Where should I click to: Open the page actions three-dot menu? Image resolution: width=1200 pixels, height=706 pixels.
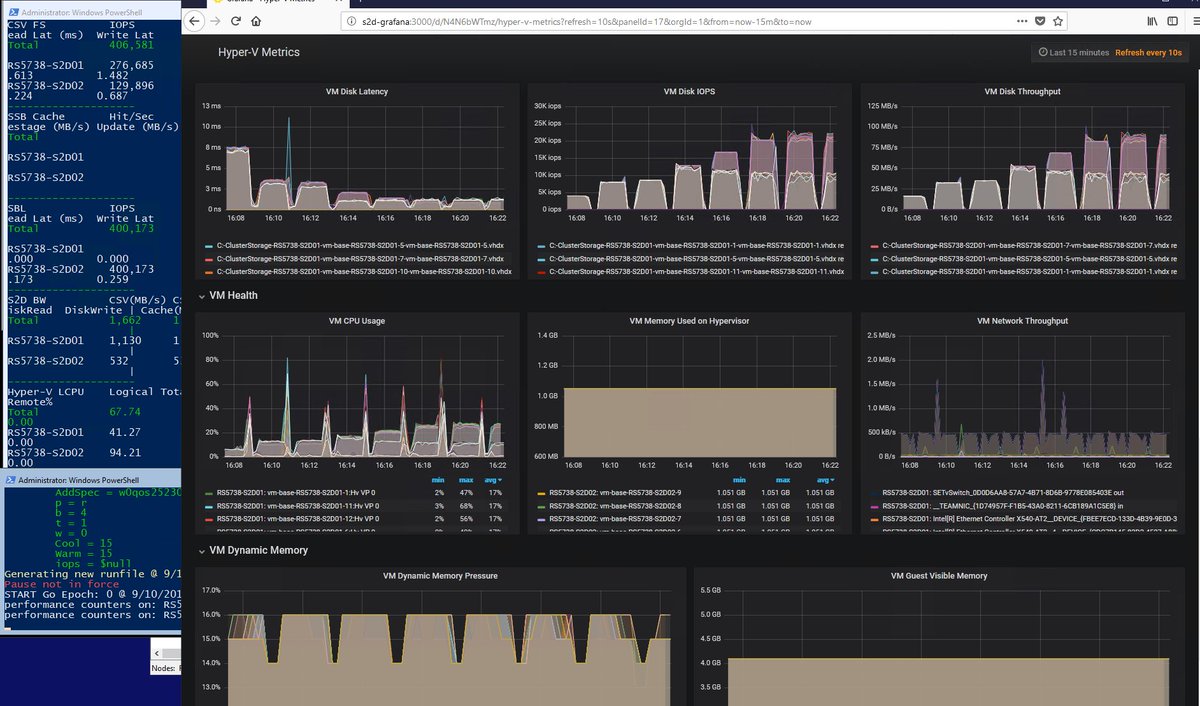[1022, 21]
